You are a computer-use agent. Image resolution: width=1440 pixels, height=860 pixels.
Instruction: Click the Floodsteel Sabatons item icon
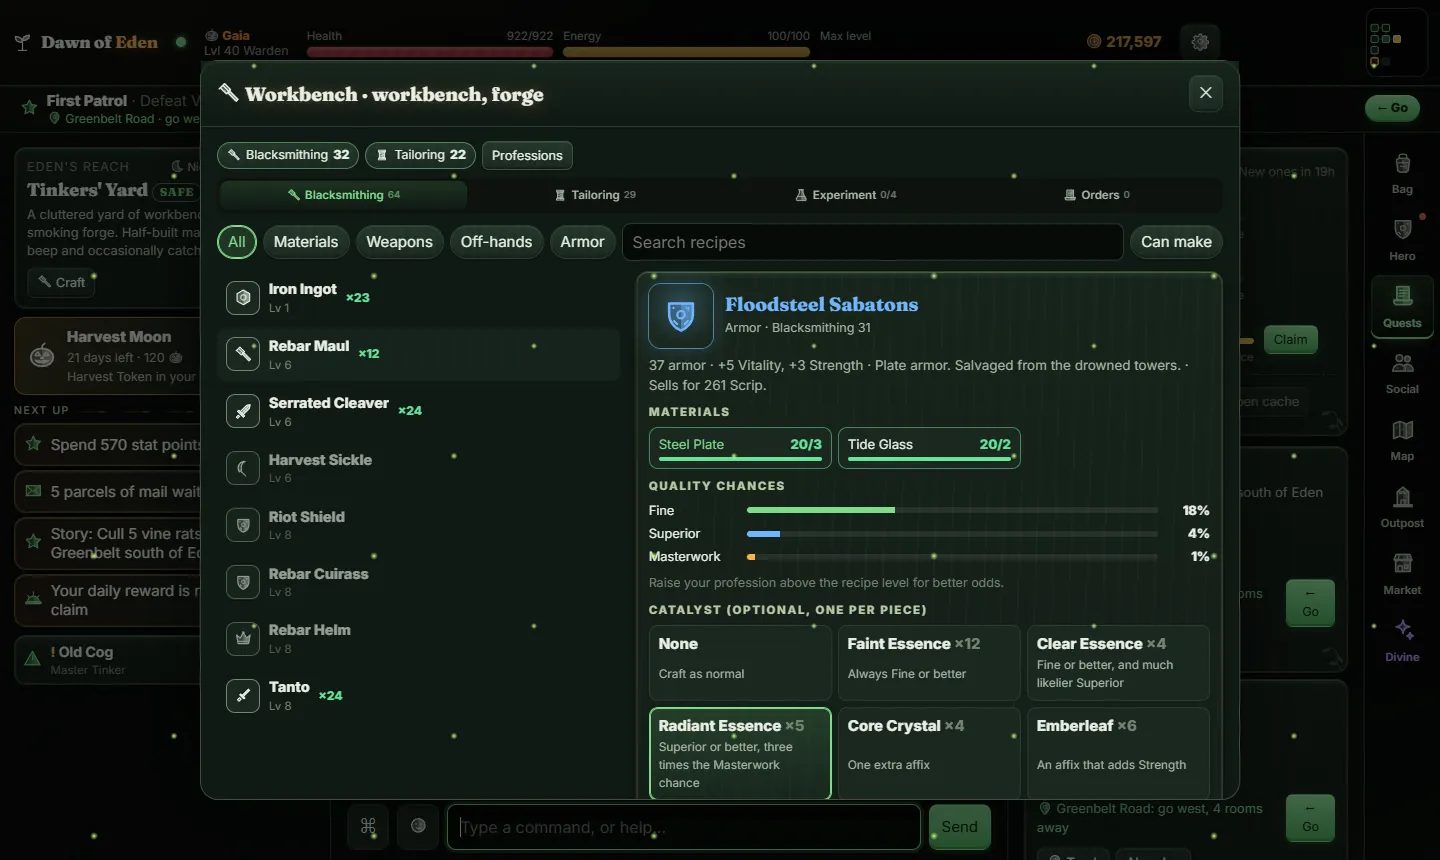click(681, 316)
